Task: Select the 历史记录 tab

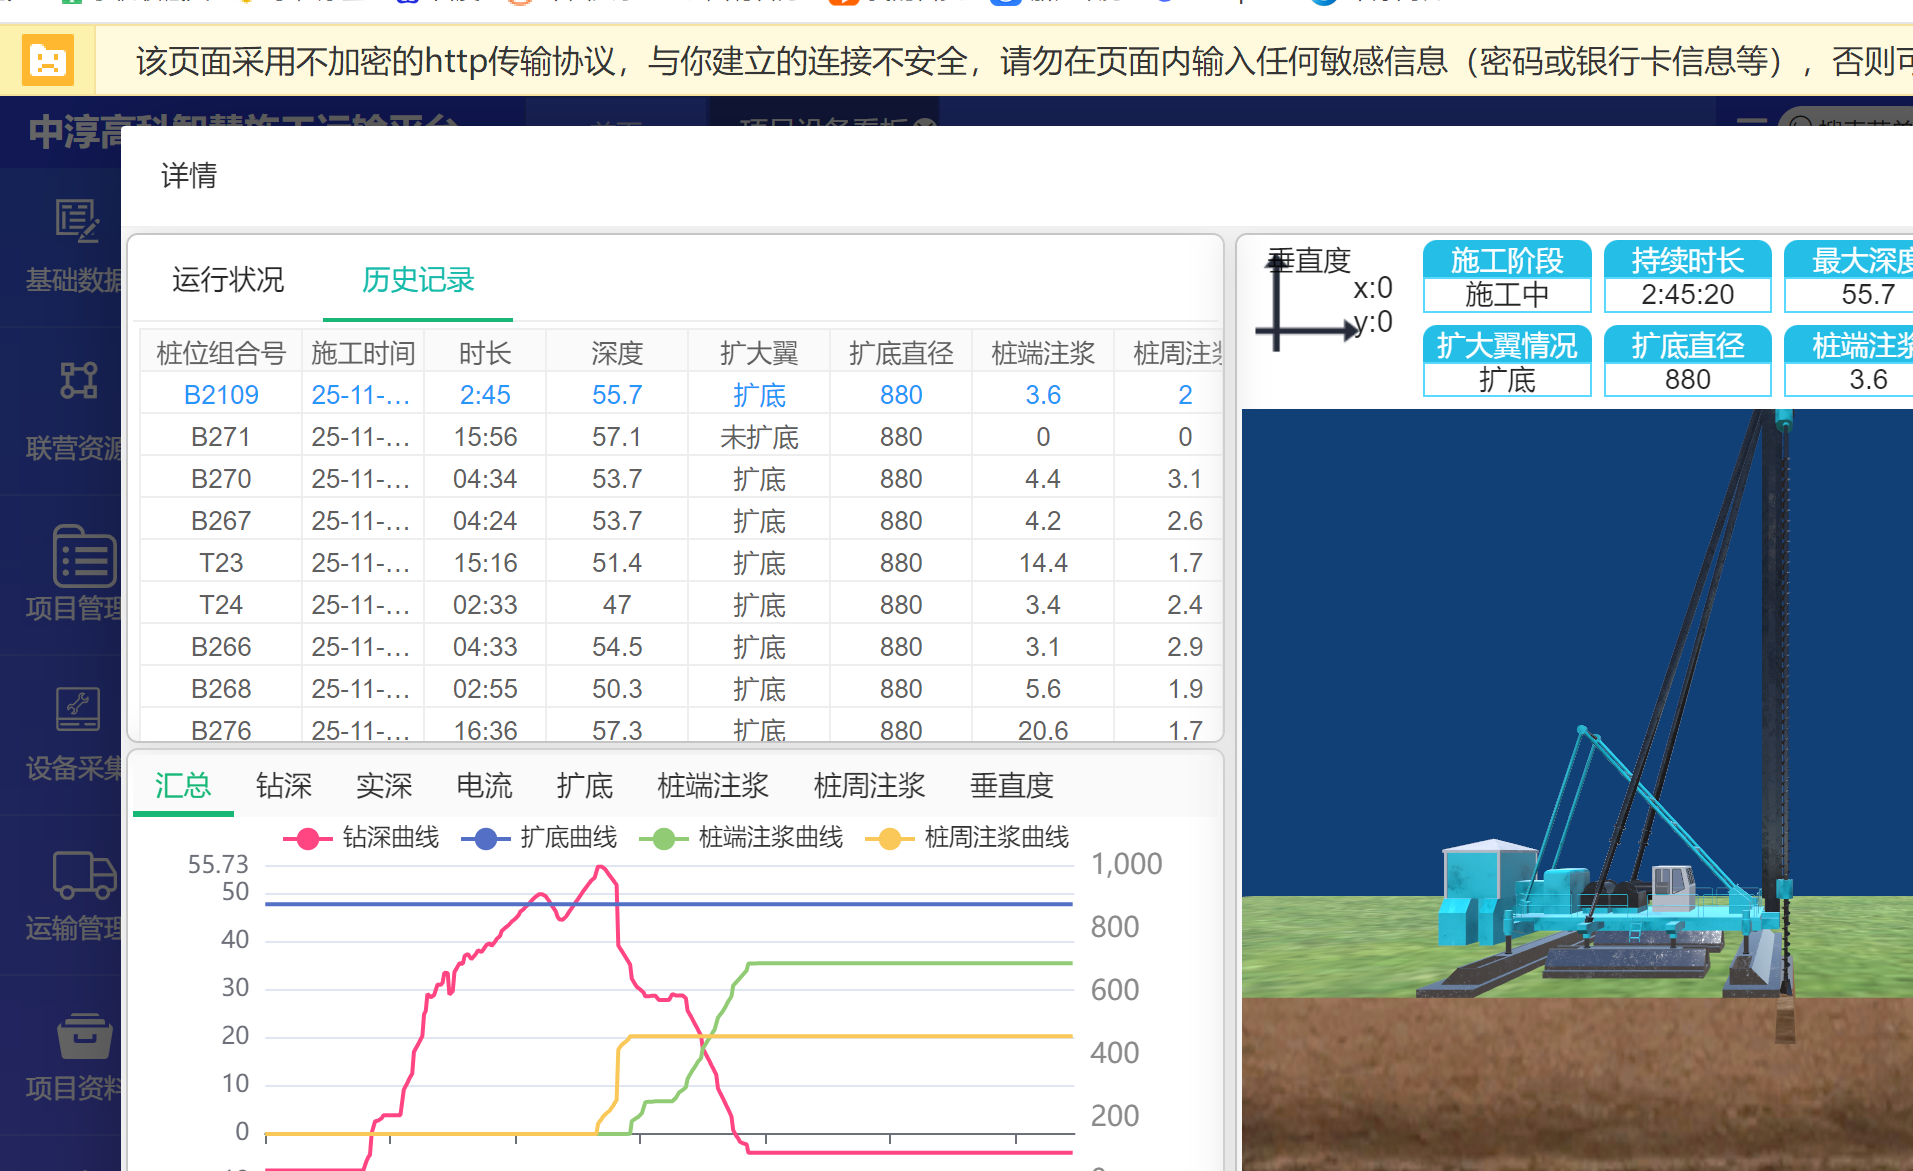Action: 418,280
